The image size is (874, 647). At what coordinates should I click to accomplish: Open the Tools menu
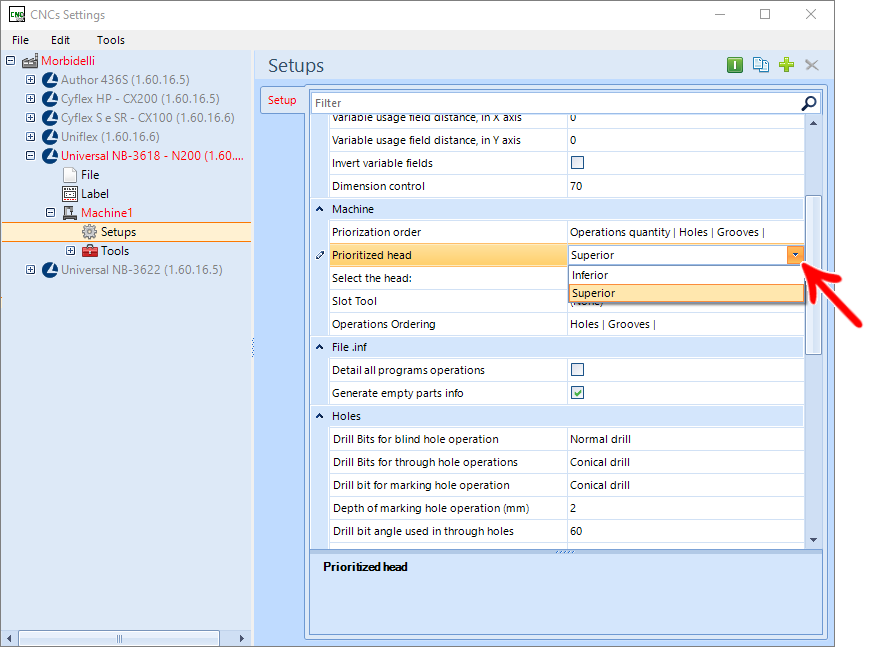(110, 40)
